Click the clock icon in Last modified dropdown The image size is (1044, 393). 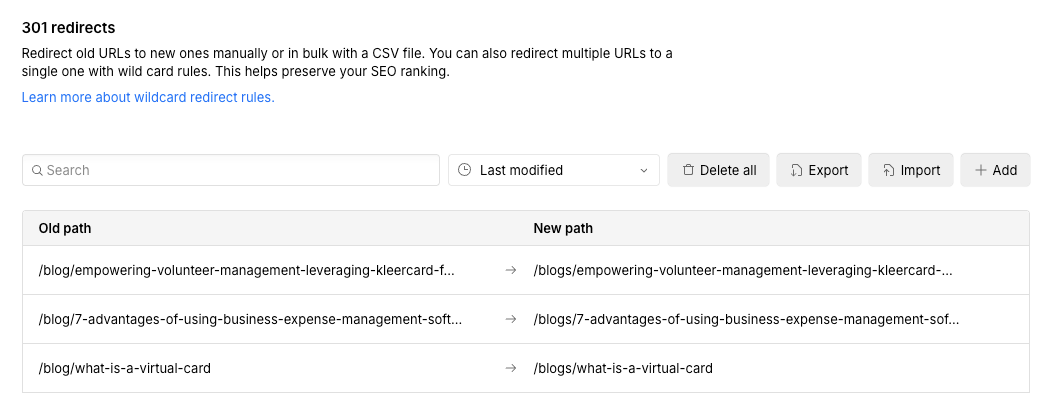(x=464, y=170)
